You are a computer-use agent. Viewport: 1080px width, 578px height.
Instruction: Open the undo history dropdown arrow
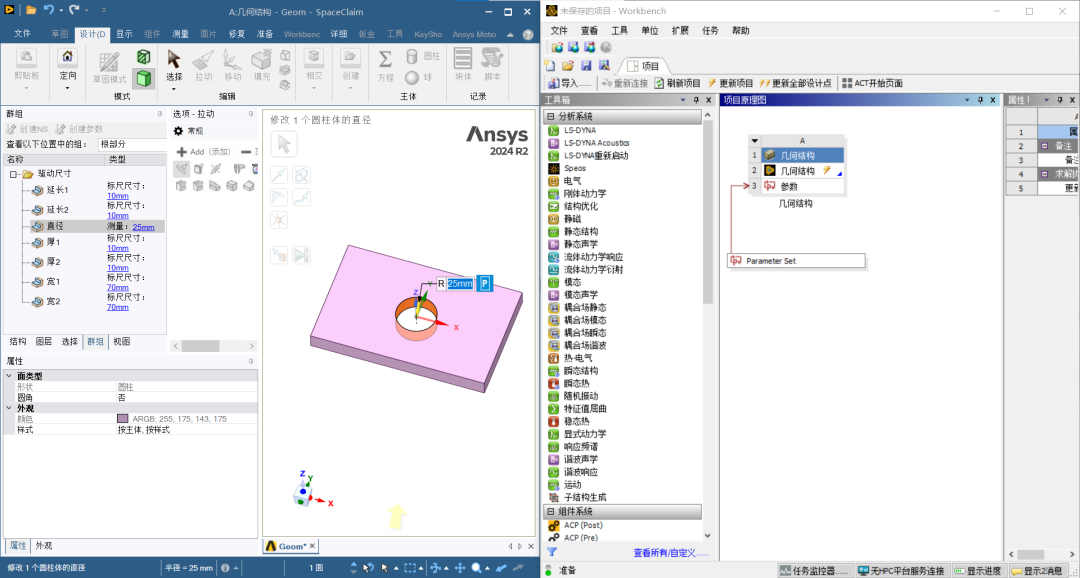[61, 10]
